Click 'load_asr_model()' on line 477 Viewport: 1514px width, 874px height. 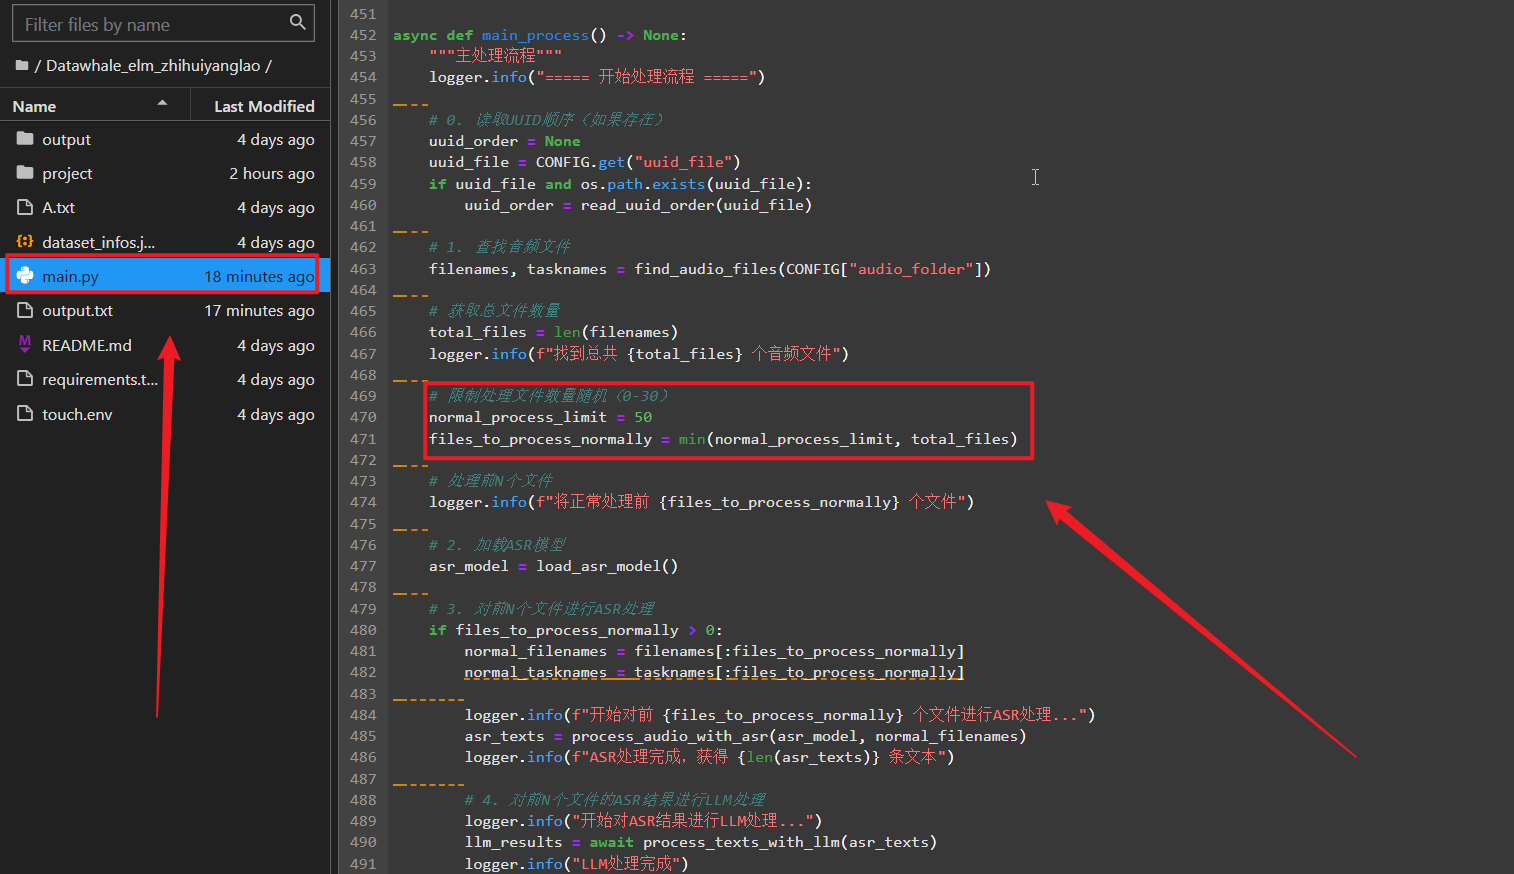coord(607,566)
